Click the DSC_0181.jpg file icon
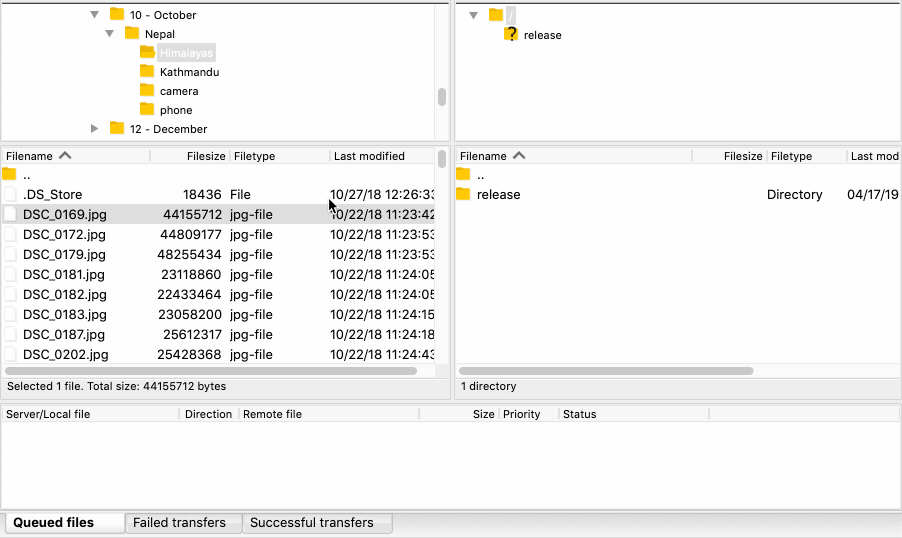Screen dimensions: 902x538 coord(10,274)
